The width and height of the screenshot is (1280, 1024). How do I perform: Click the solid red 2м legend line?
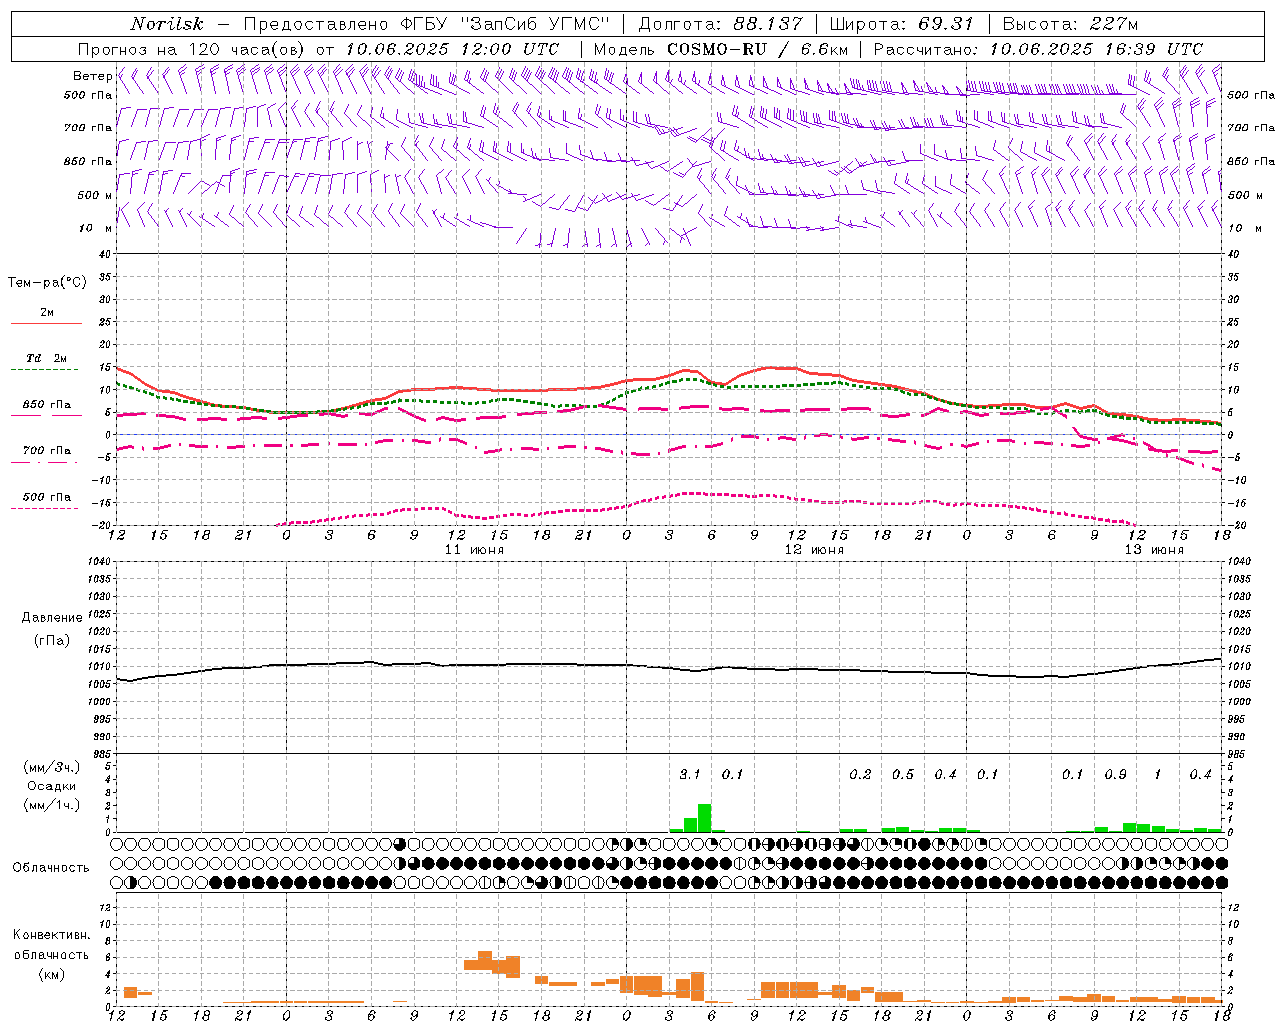tap(46, 324)
